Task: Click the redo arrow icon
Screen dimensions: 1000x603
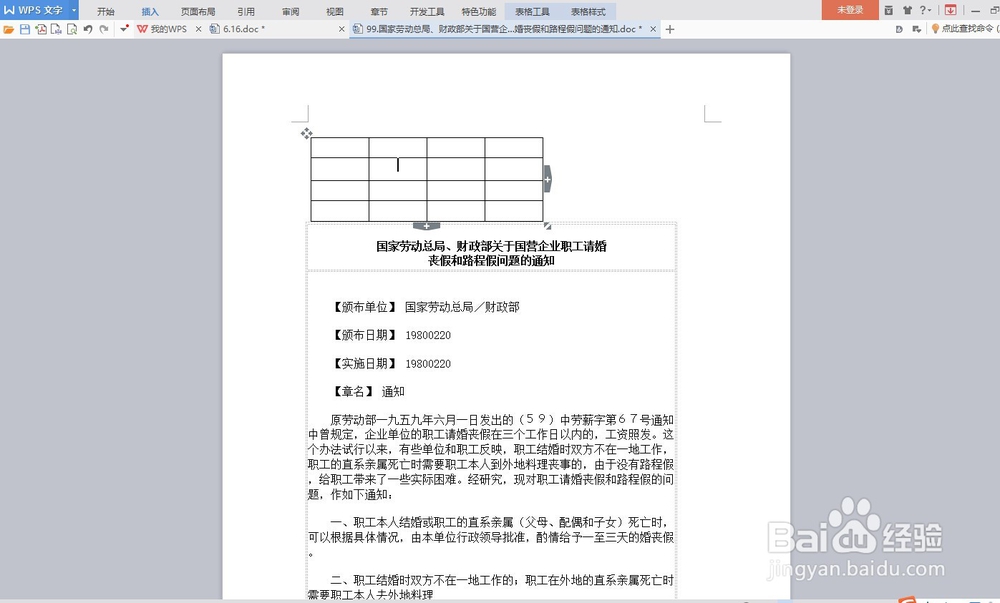Action: click(x=103, y=29)
